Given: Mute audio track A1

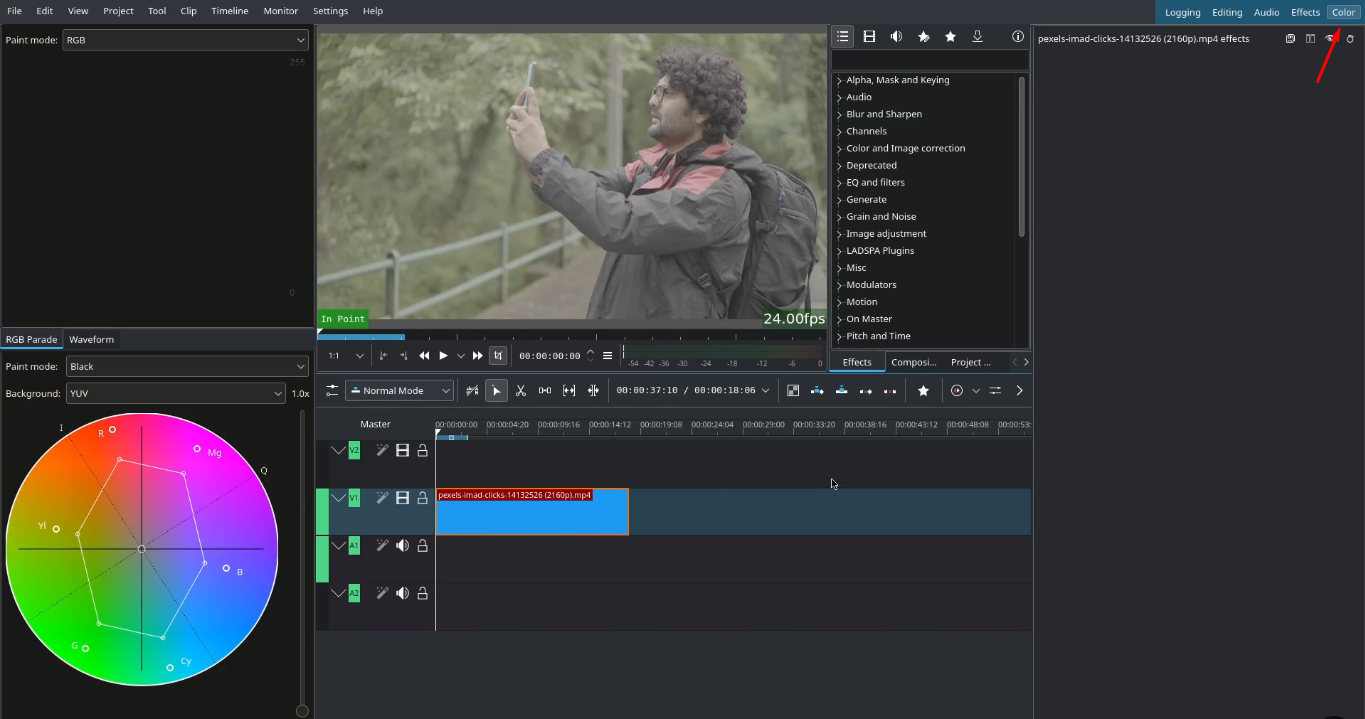Looking at the screenshot, I should tap(402, 545).
